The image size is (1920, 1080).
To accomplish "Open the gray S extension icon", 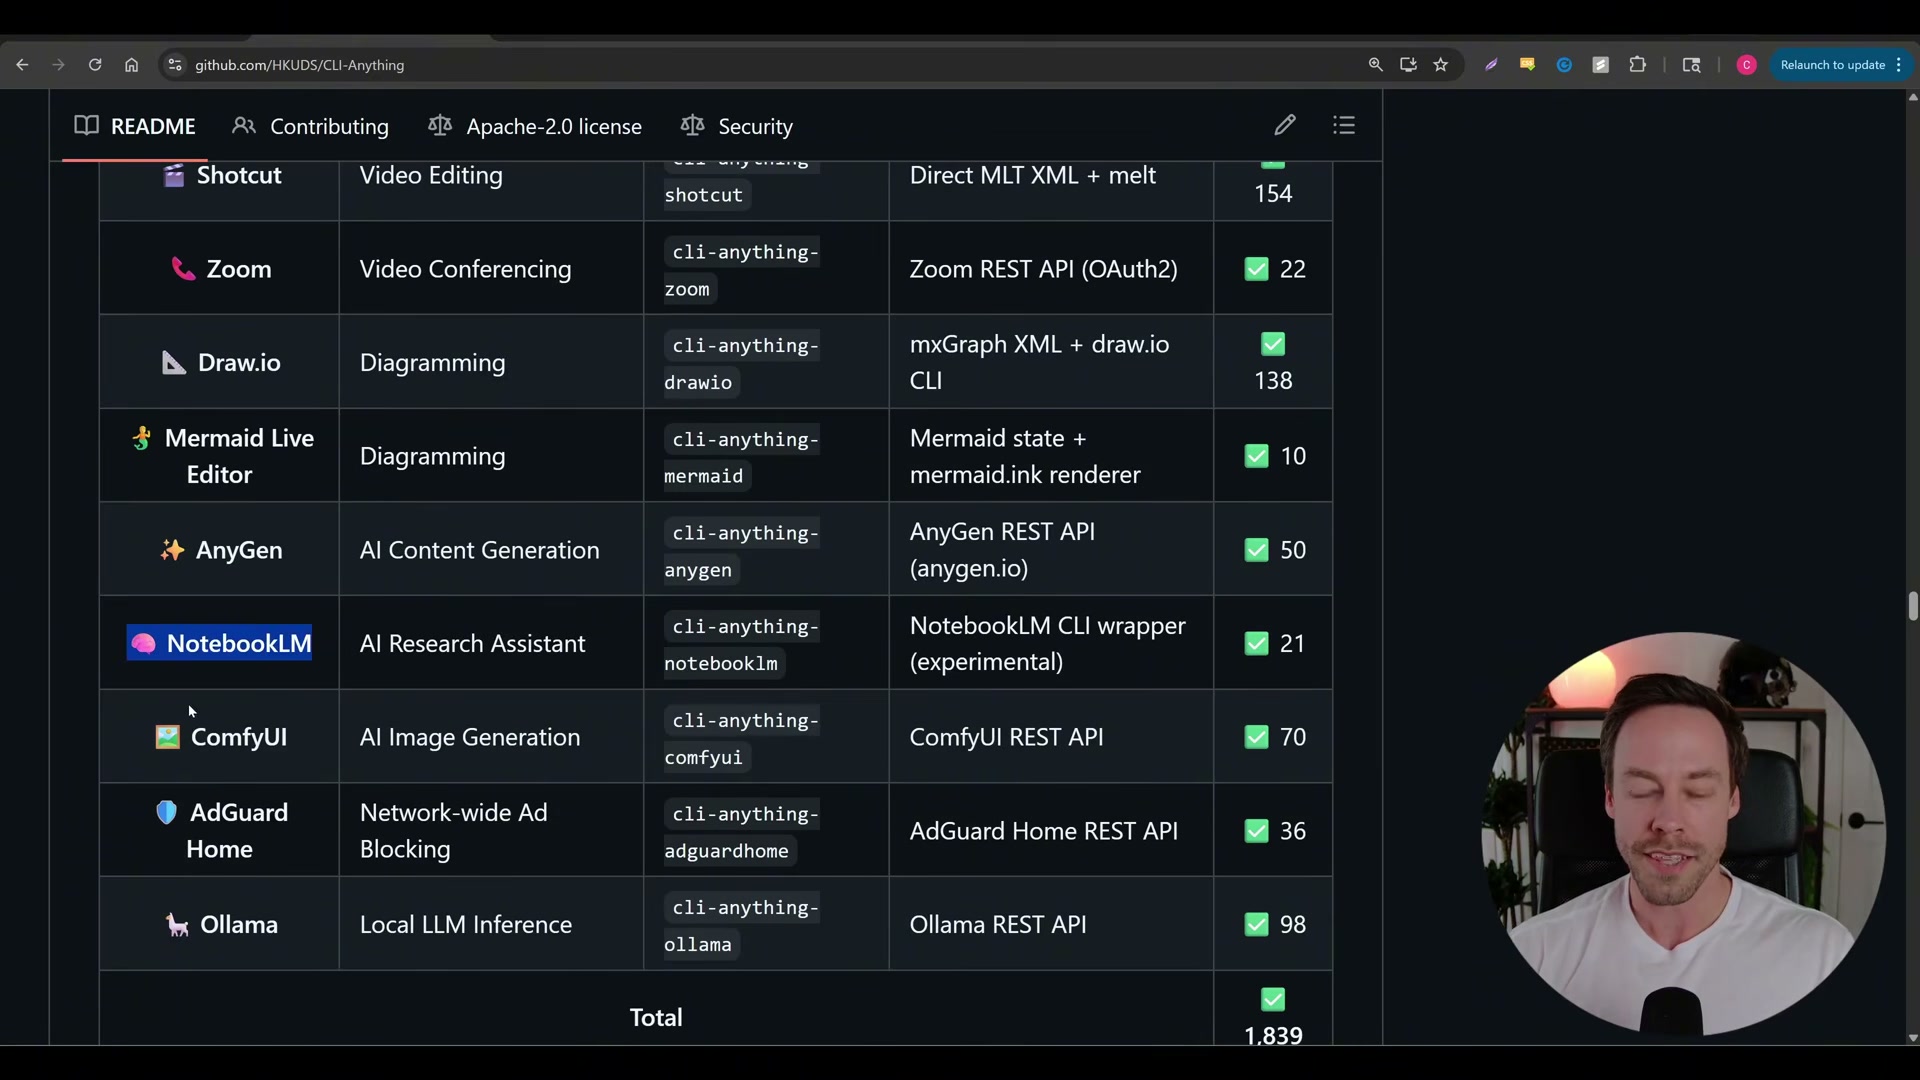I will pos(1600,65).
